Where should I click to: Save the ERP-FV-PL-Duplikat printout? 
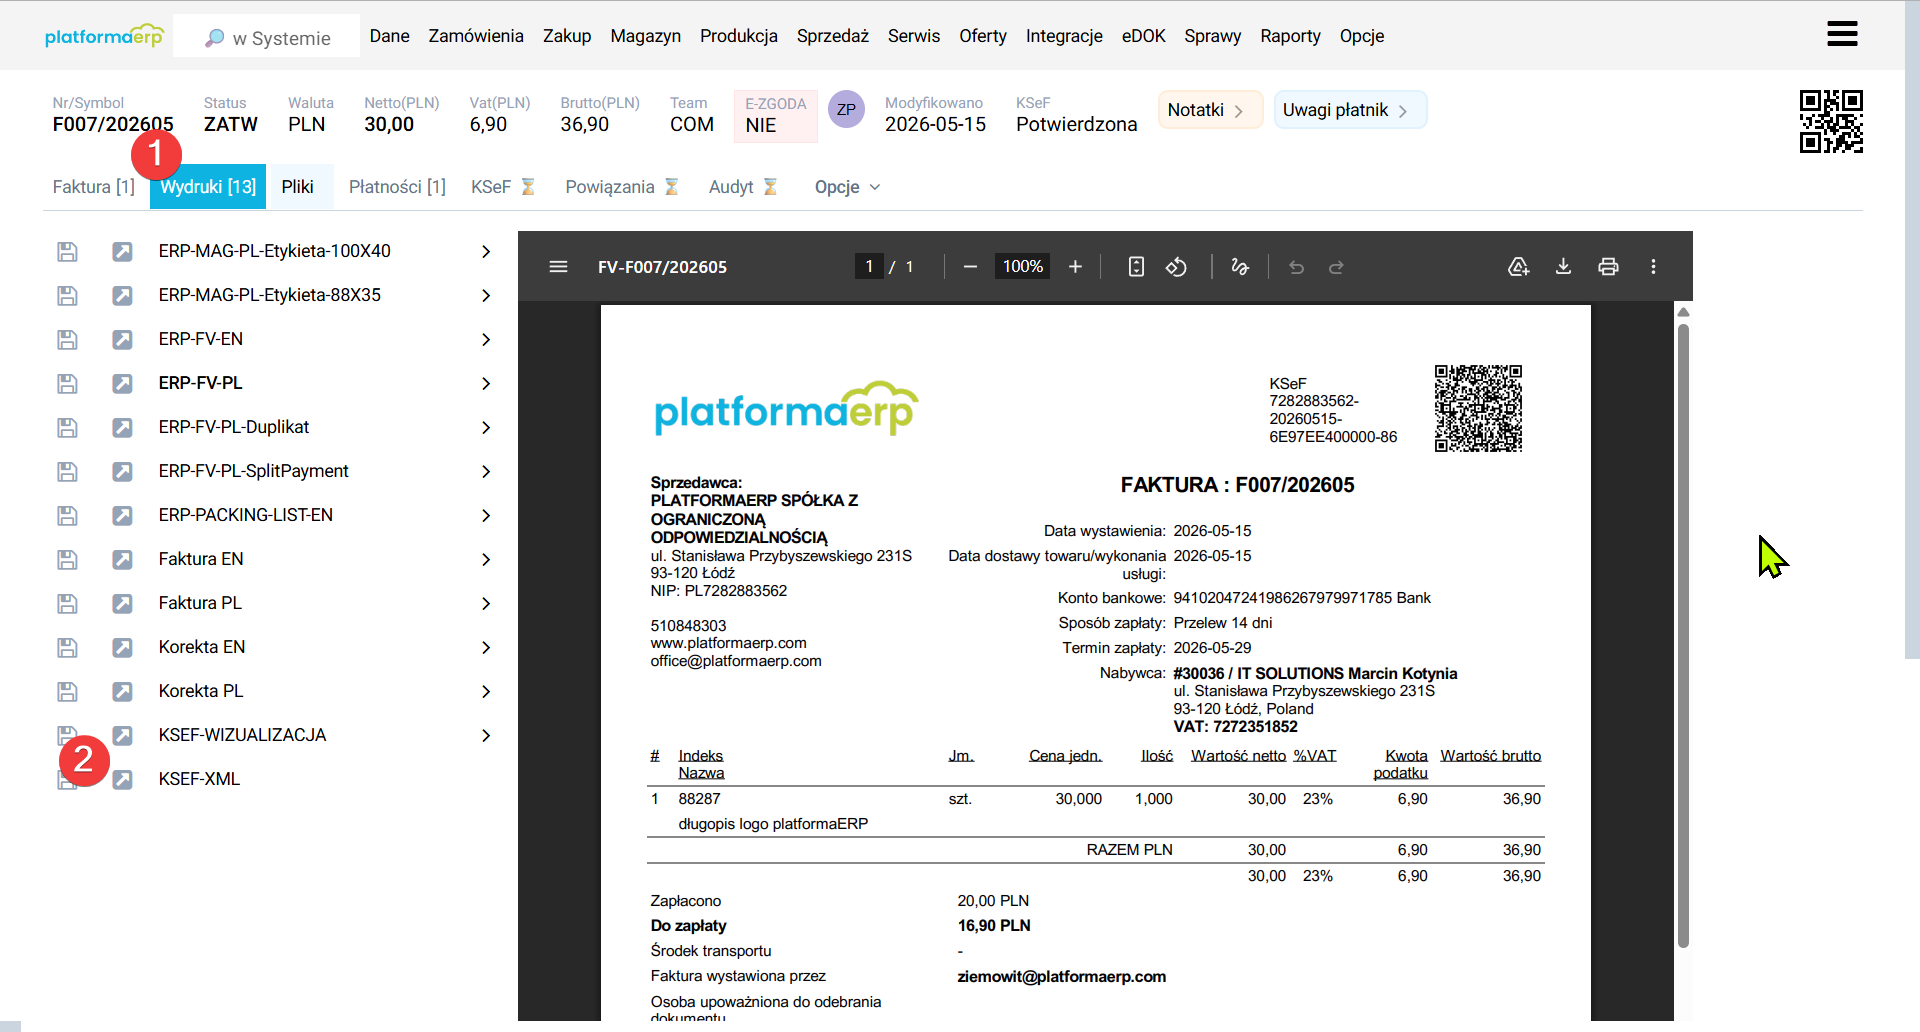click(x=67, y=428)
